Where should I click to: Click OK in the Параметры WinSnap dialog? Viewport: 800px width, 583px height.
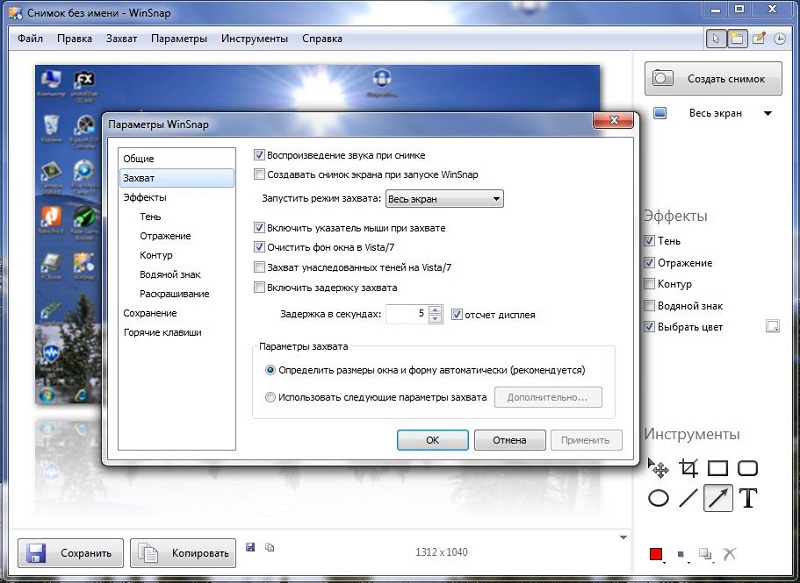click(x=433, y=440)
